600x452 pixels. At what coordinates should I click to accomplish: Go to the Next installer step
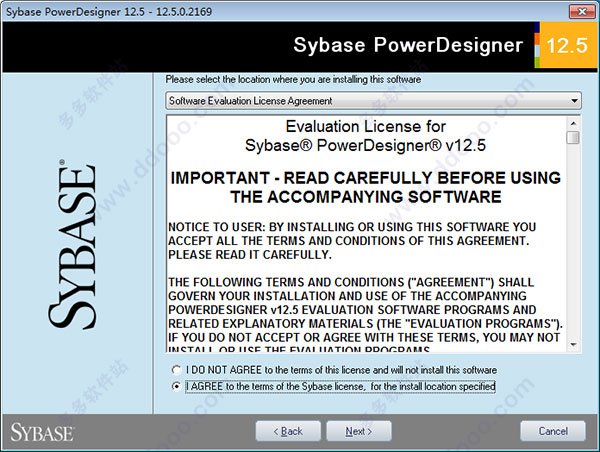click(x=359, y=431)
